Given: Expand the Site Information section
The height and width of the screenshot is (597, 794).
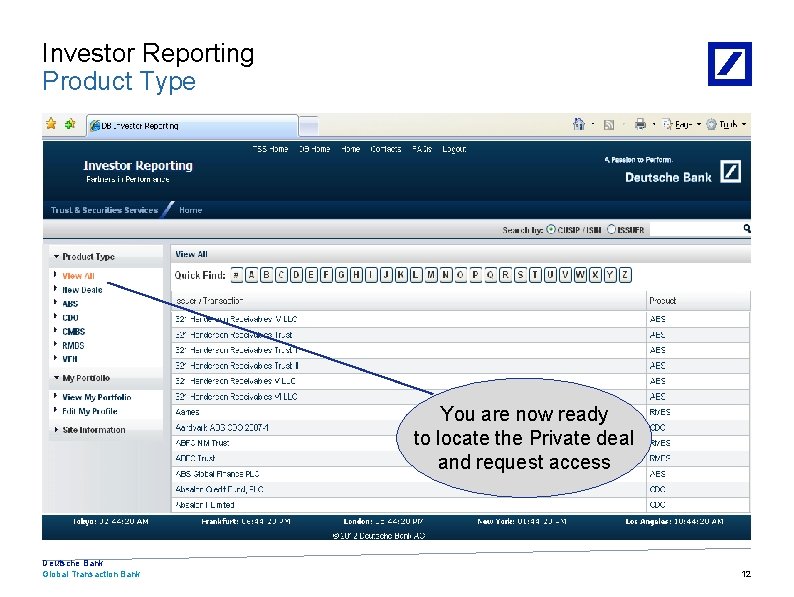Looking at the screenshot, I should 90,430.
